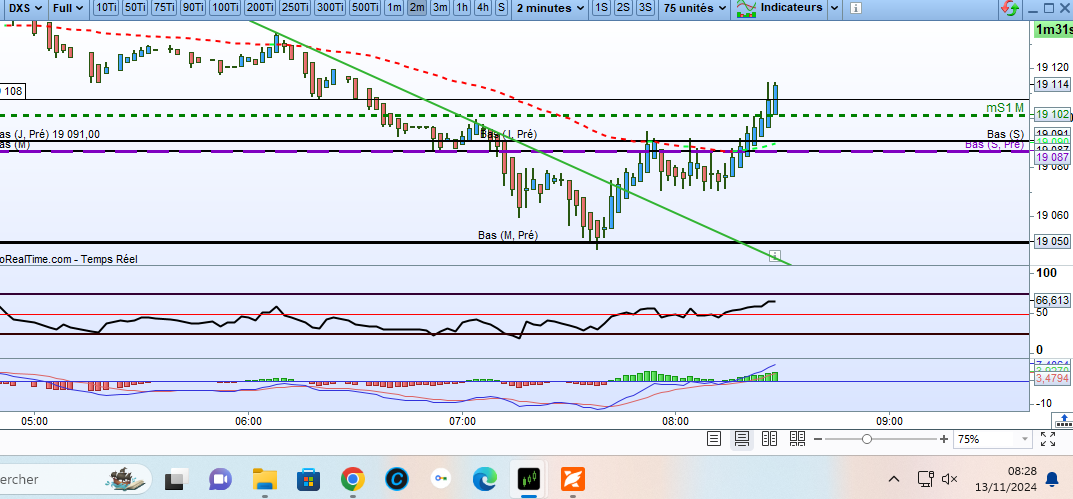Select the 250Ti tick timeframe
The width and height of the screenshot is (1073, 499).
[295, 8]
